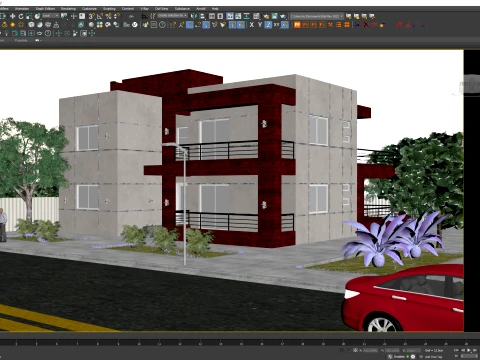
Task: Open the Scripting menu
Action: tap(109, 8)
